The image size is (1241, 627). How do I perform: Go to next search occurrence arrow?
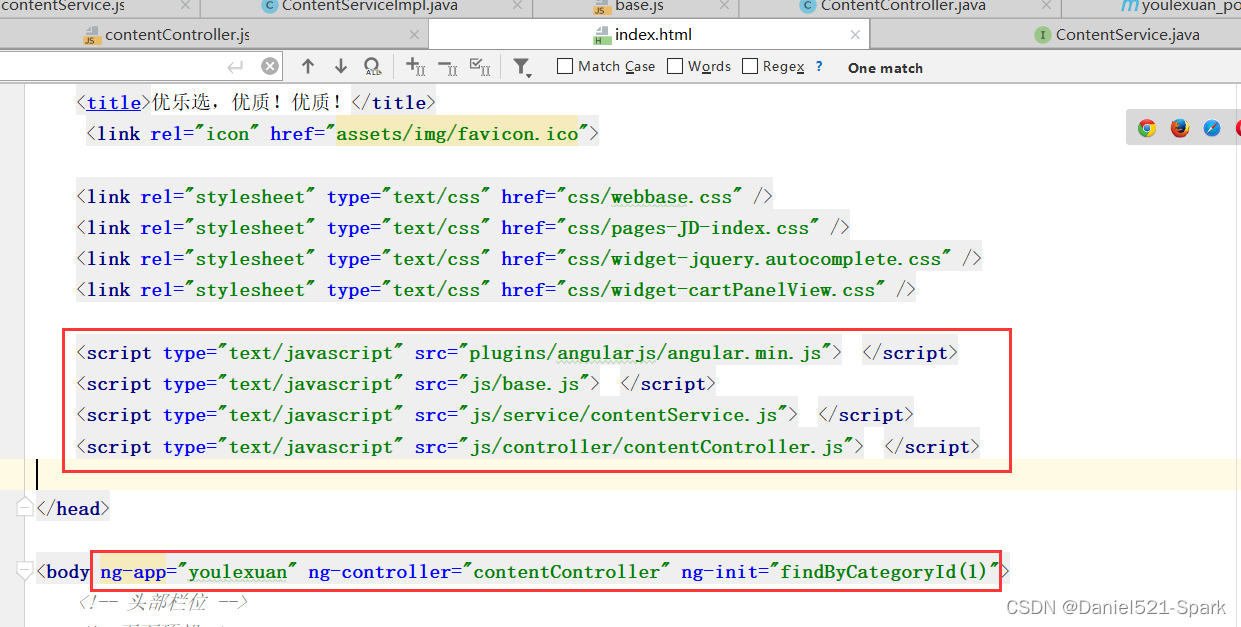(x=341, y=66)
